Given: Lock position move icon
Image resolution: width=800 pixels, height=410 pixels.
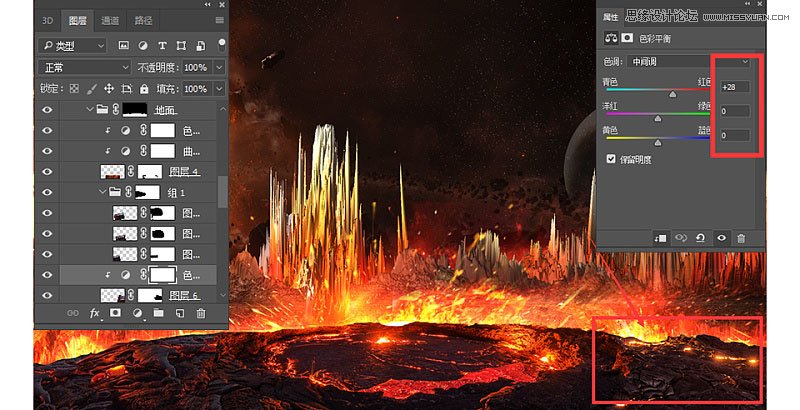Looking at the screenshot, I should point(109,89).
